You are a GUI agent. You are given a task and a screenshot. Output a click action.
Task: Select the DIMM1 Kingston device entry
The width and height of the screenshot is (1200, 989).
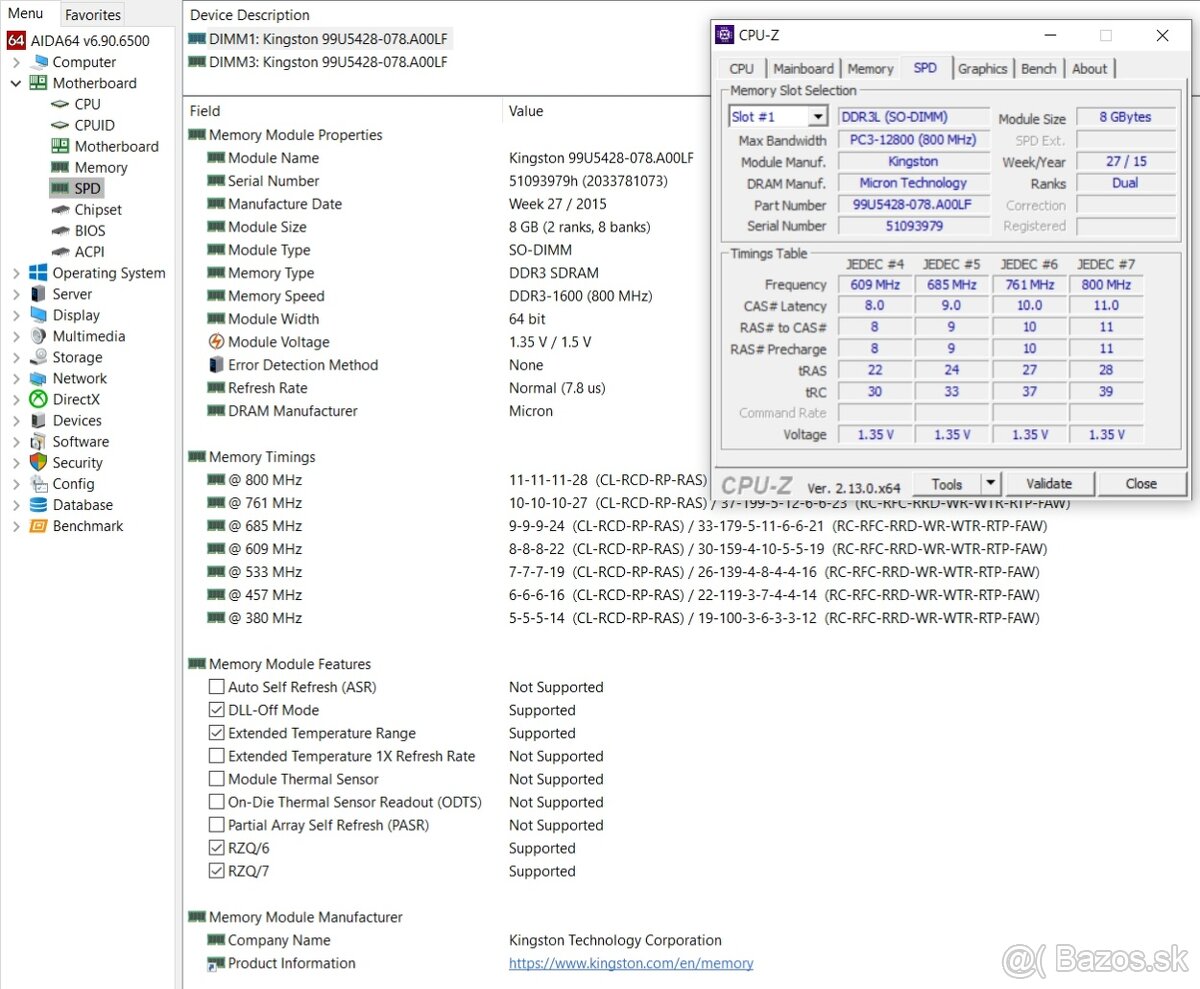pyautogui.click(x=318, y=38)
